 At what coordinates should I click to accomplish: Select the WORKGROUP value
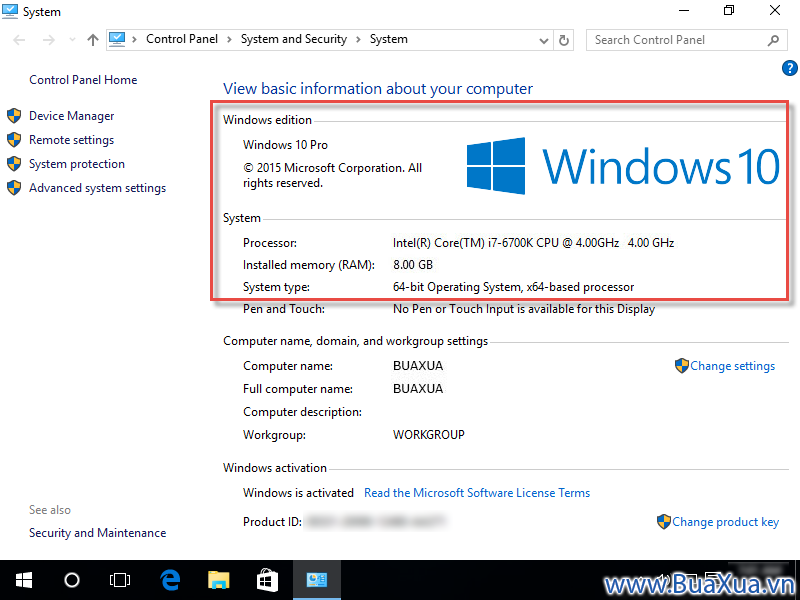click(x=429, y=435)
